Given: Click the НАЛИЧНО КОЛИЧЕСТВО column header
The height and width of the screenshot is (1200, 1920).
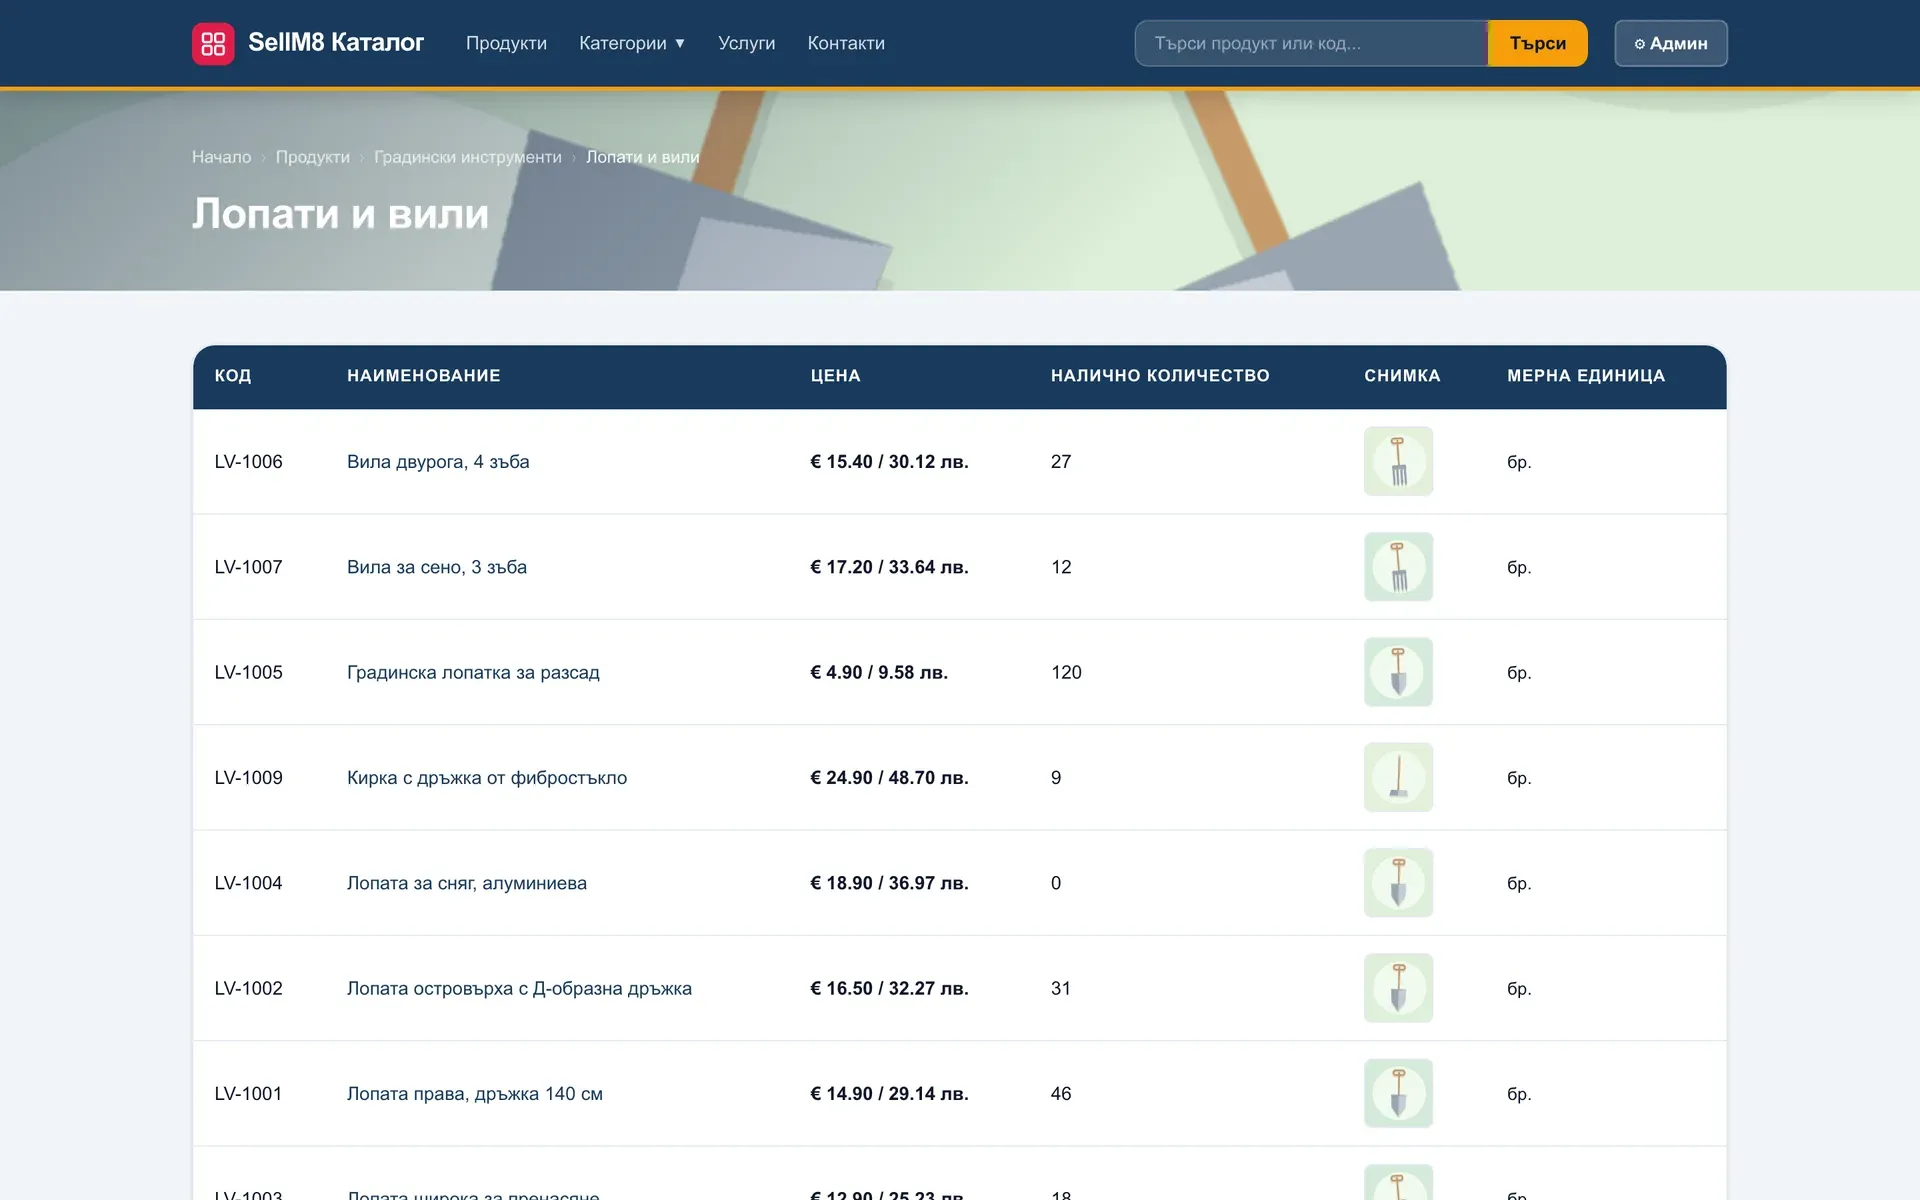Looking at the screenshot, I should point(1160,376).
